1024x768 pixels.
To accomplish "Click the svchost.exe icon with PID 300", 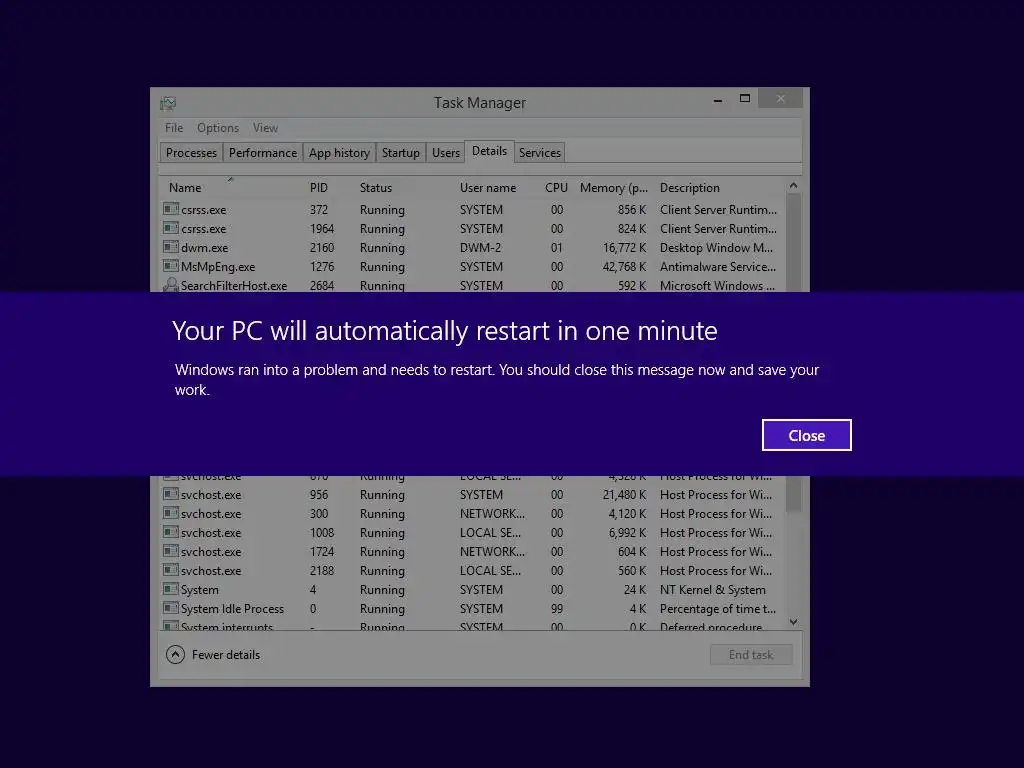I will tap(170, 513).
